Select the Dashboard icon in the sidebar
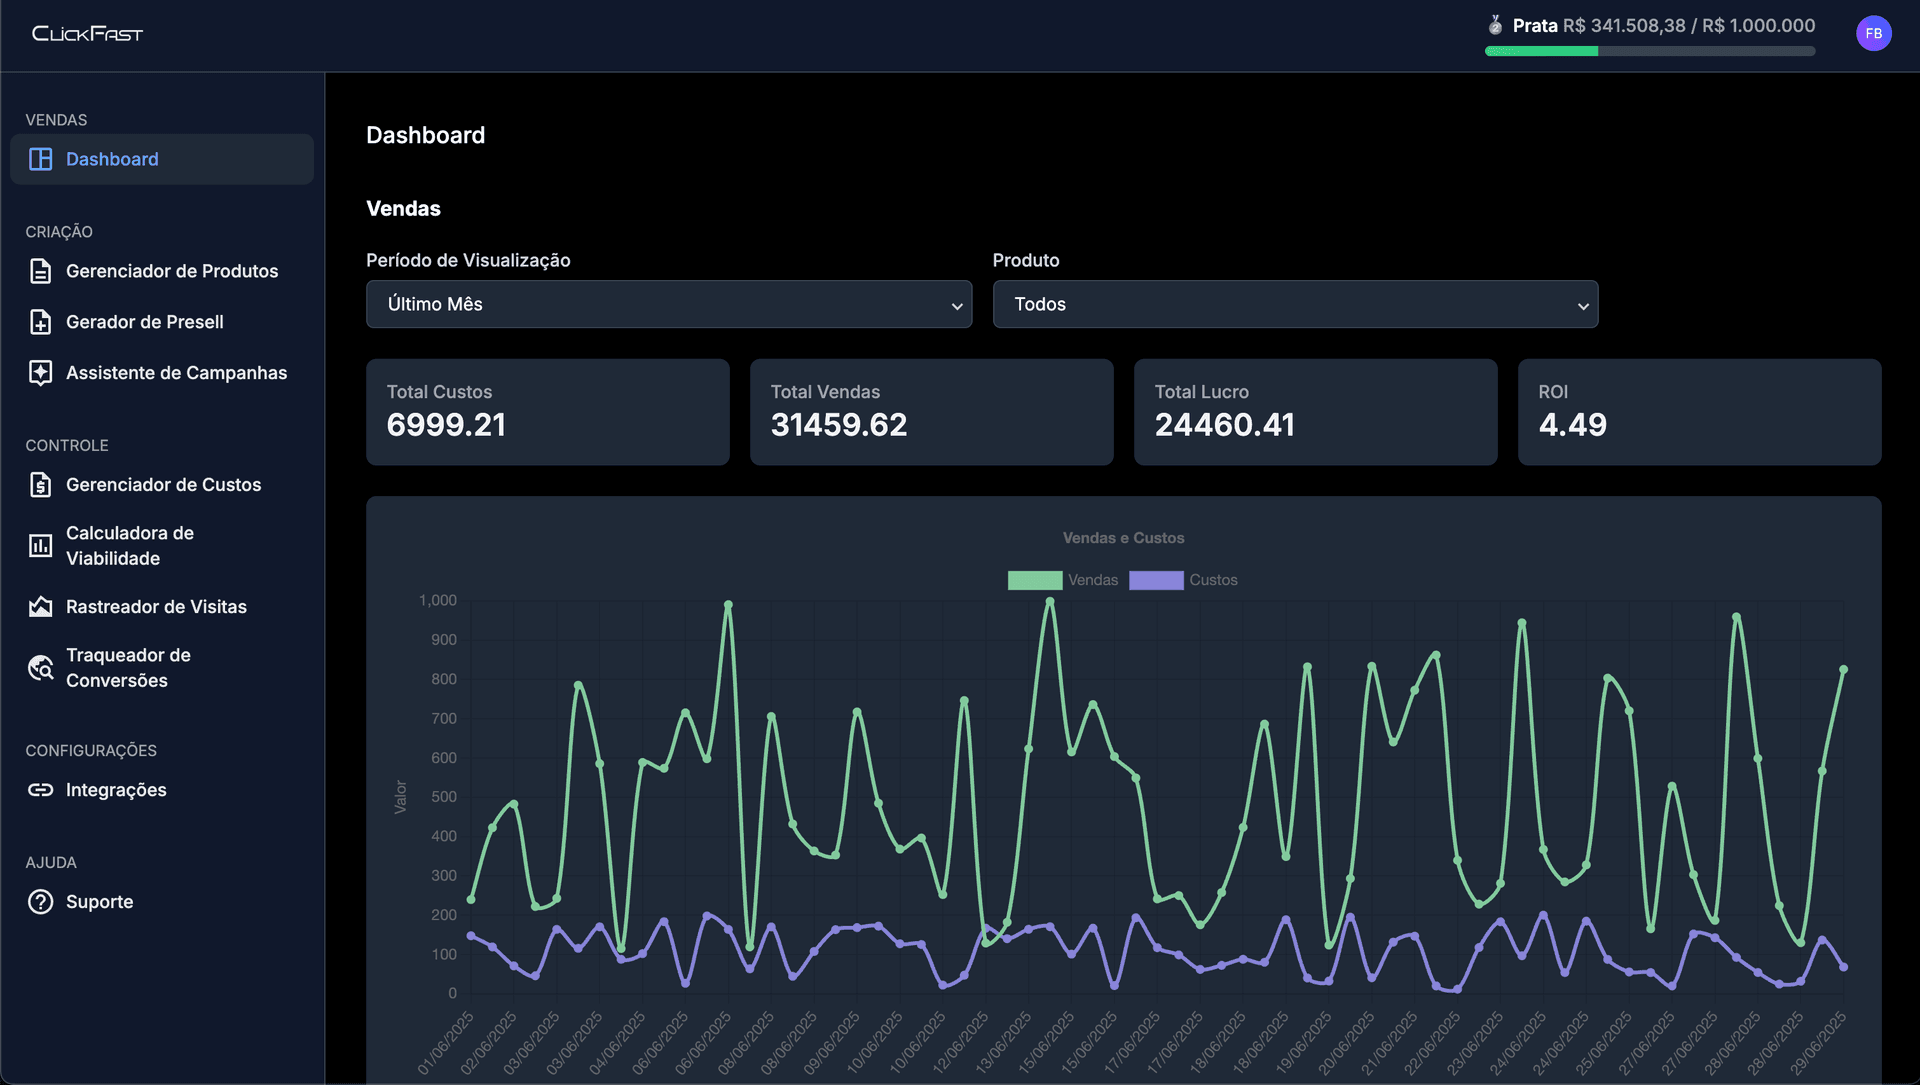 [x=40, y=159]
